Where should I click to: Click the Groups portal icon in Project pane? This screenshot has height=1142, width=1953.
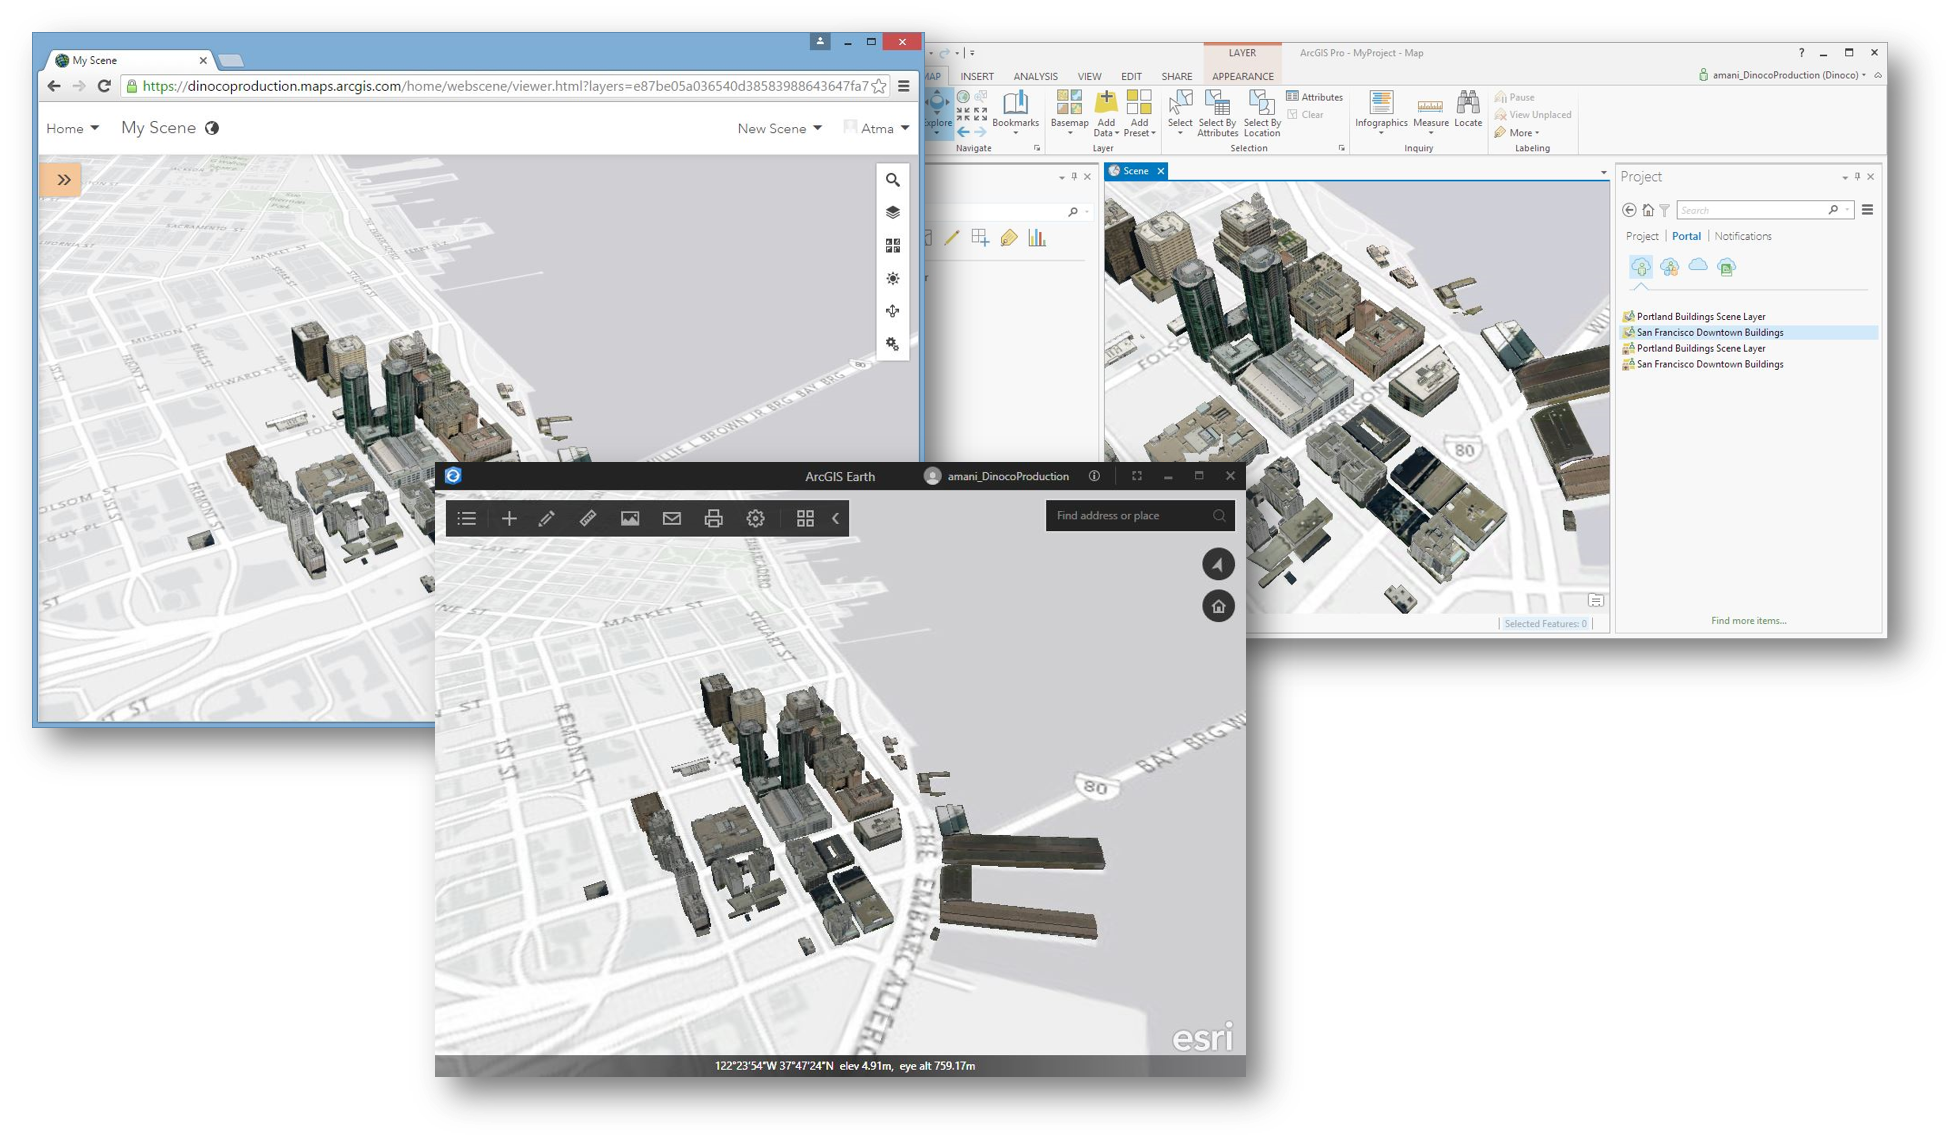[1669, 267]
